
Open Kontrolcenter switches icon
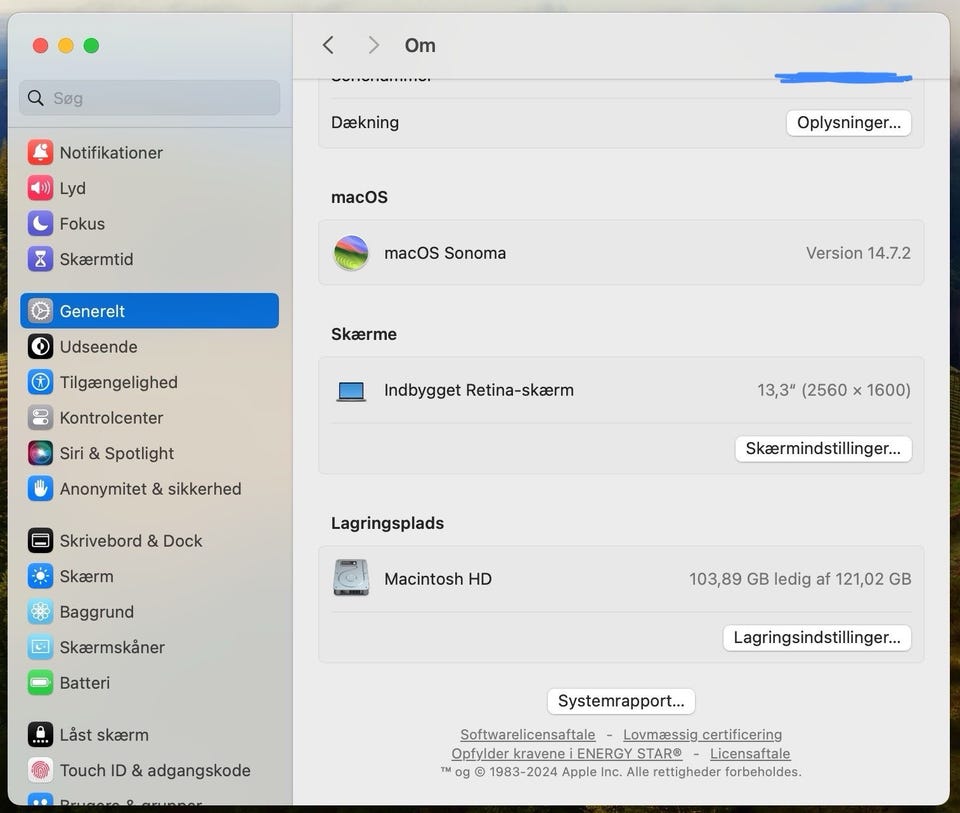40,418
